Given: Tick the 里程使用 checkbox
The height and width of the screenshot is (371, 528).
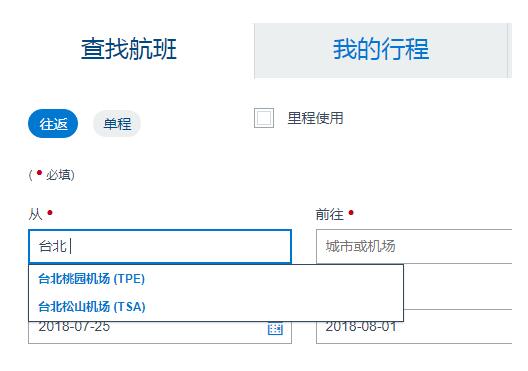Looking at the screenshot, I should click(x=264, y=118).
